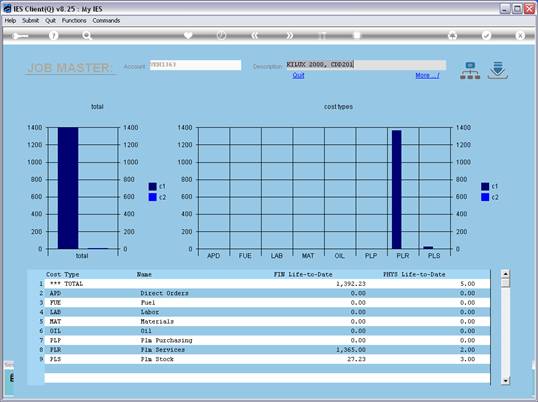Open the network hierarchy icon beside description
This screenshot has height=402, width=538.
coord(470,71)
